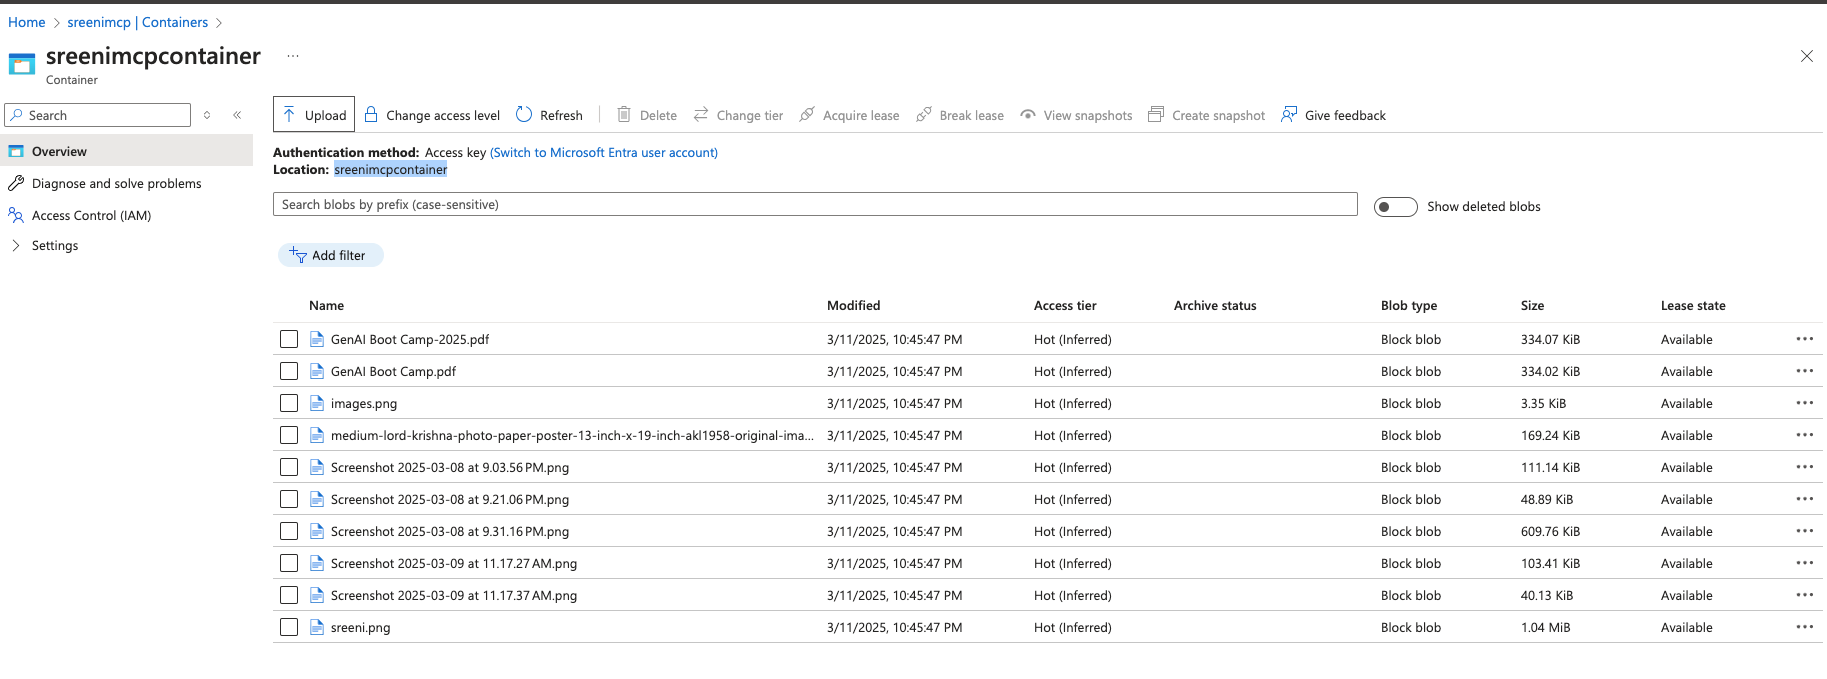Tick checkbox for Screenshot 9.31.16 PM.png
The height and width of the screenshot is (679, 1827).
pyautogui.click(x=289, y=531)
